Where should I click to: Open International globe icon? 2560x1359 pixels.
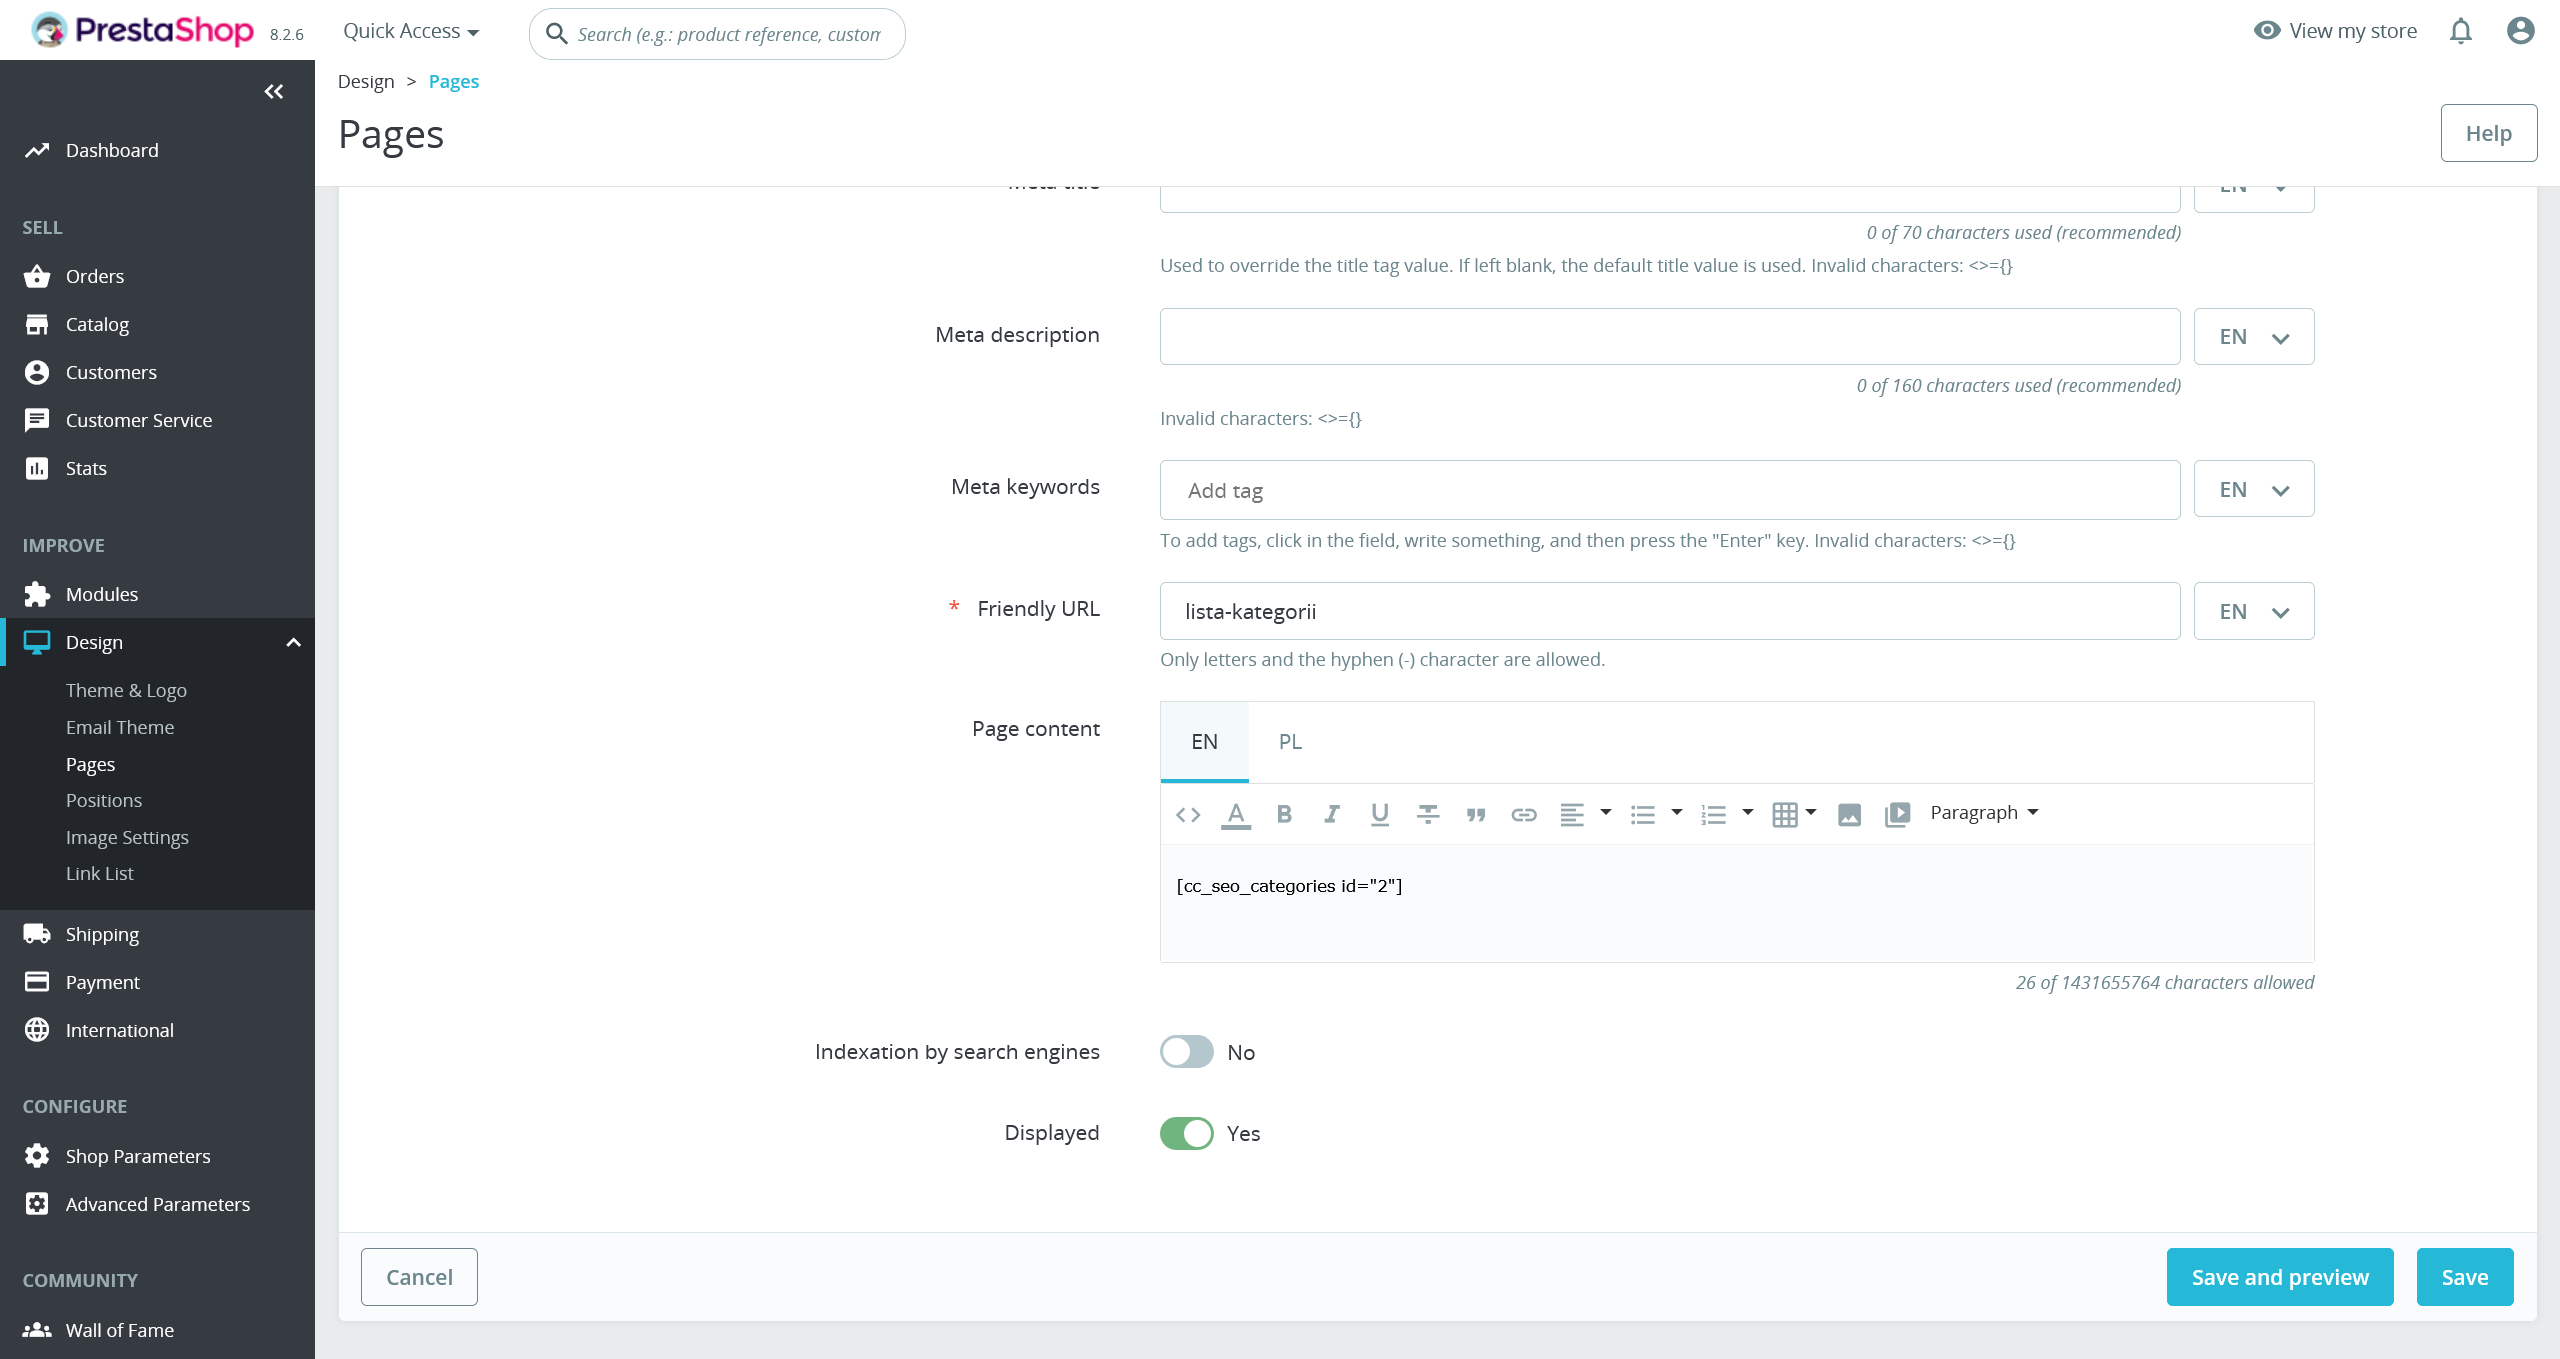click(37, 1030)
